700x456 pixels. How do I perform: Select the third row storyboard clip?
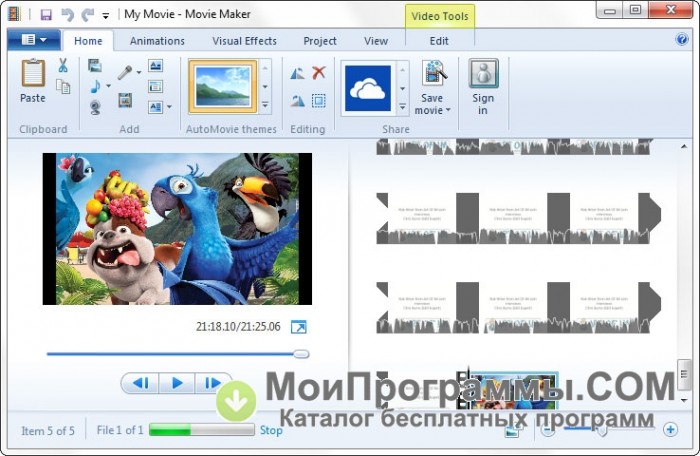(518, 308)
